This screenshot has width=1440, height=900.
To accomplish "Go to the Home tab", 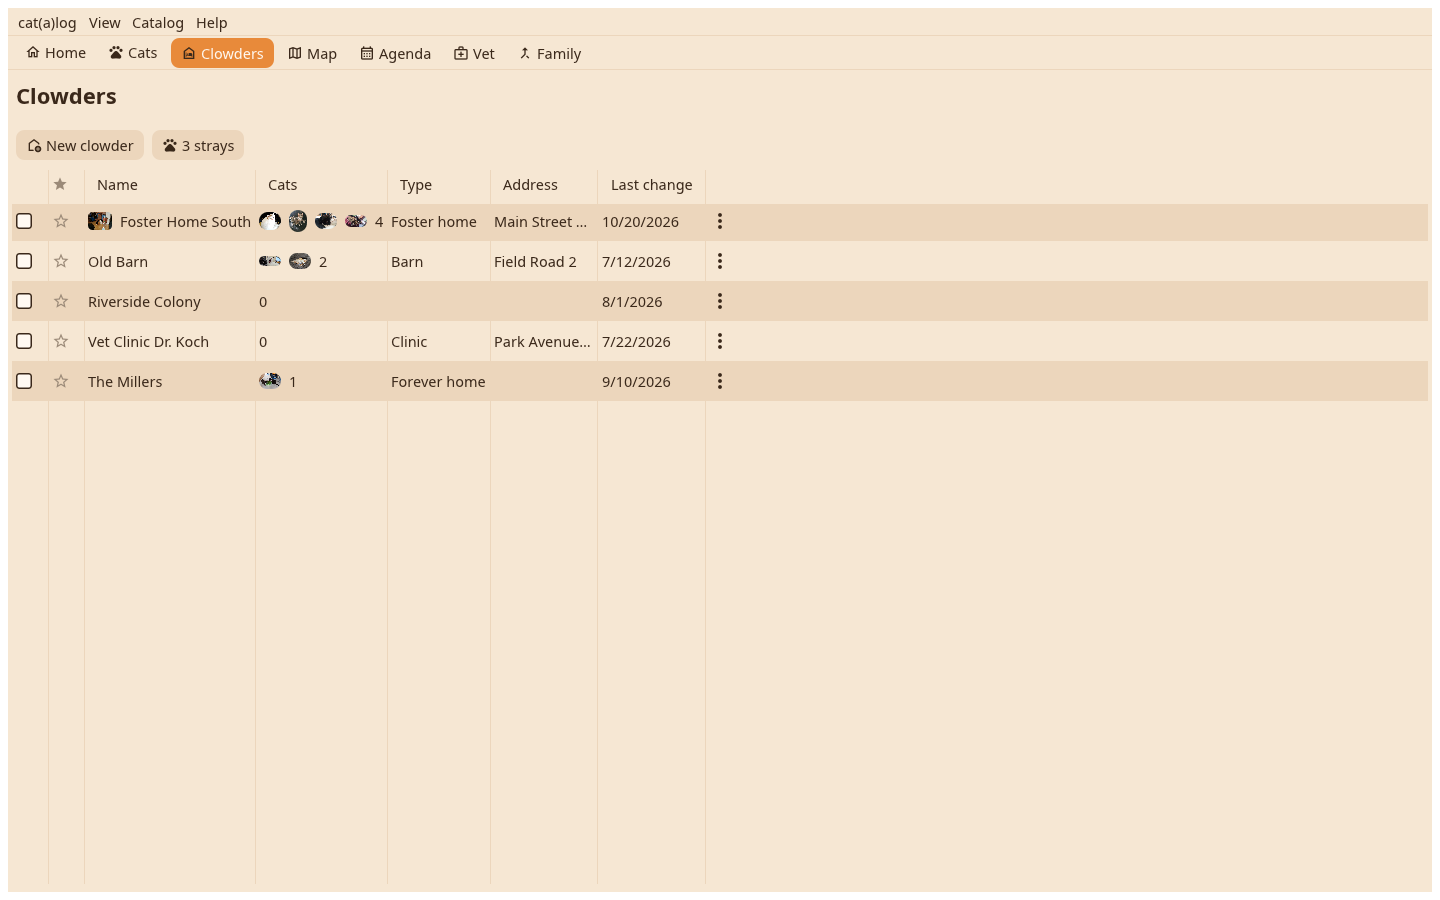I will click(56, 53).
